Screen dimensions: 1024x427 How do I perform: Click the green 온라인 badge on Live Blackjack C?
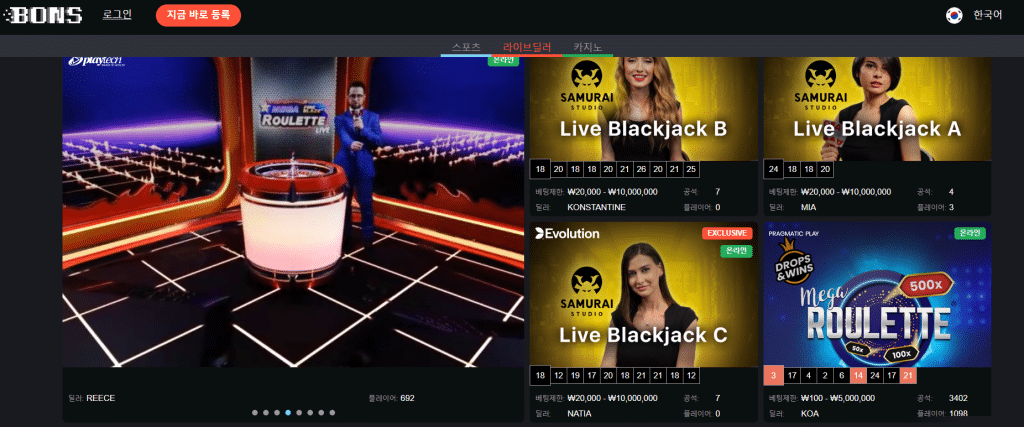(x=736, y=251)
